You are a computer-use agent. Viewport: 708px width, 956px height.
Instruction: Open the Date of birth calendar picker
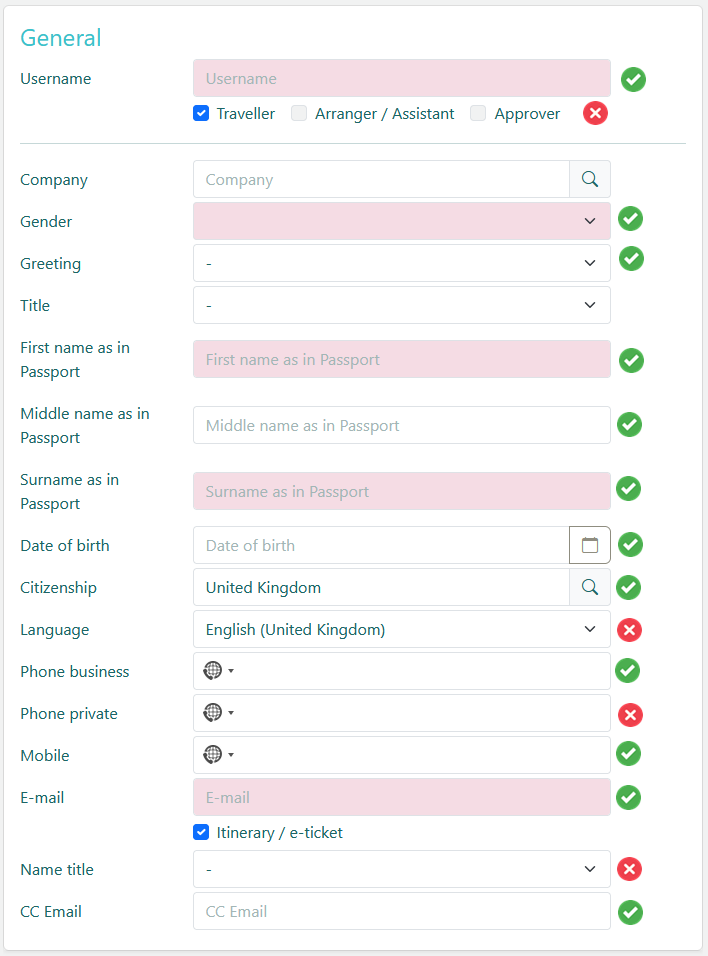pyautogui.click(x=590, y=546)
